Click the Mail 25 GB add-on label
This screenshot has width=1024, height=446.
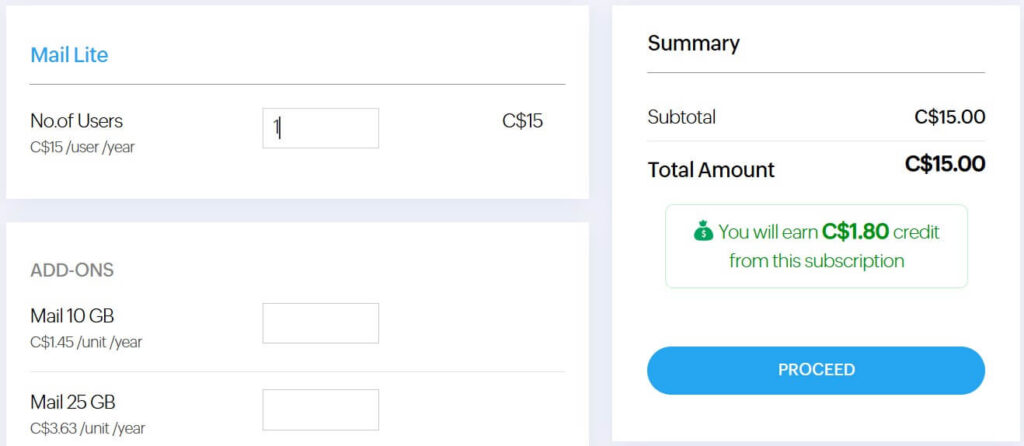[x=73, y=402]
